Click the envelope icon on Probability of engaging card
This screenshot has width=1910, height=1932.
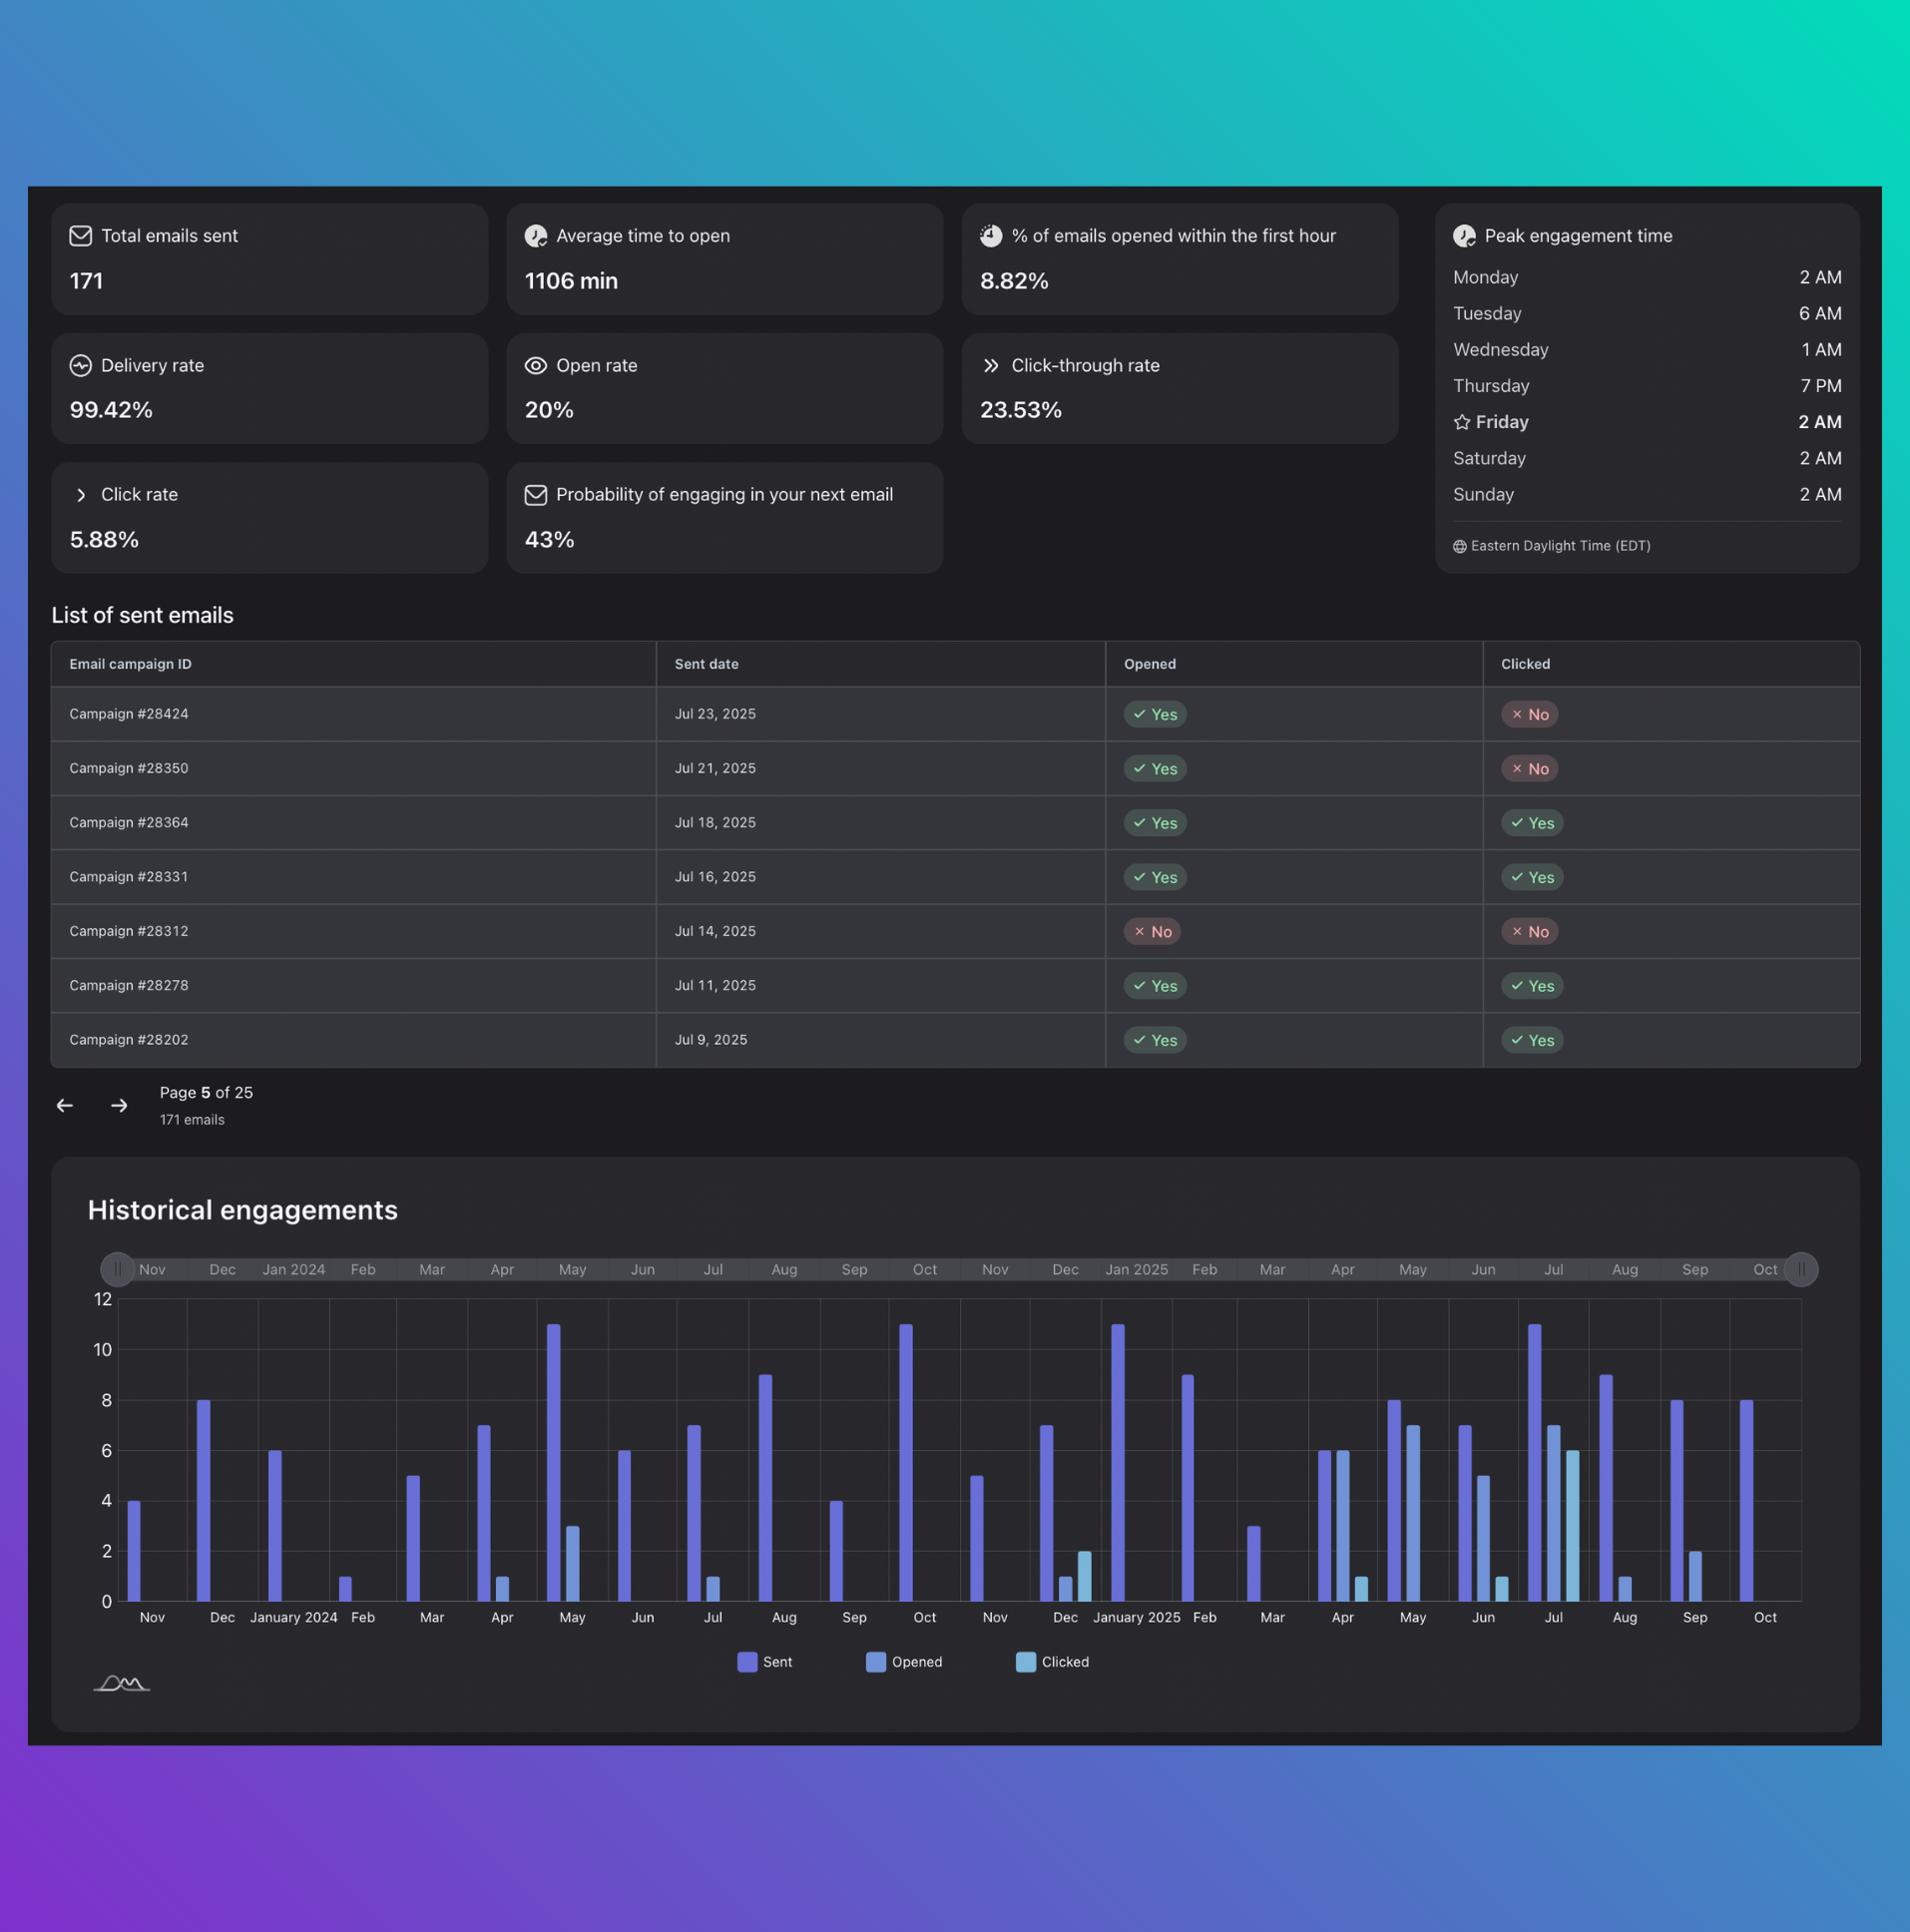535,494
